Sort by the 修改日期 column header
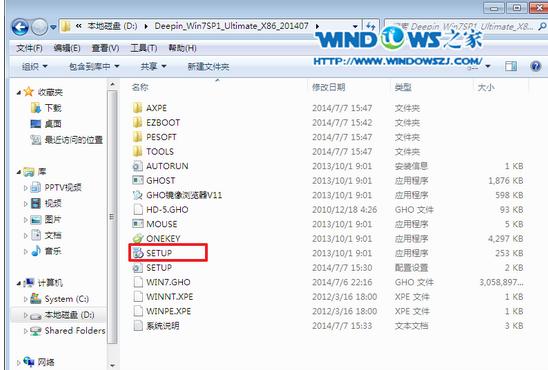Image resolution: width=548 pixels, height=370 pixels. (329, 87)
